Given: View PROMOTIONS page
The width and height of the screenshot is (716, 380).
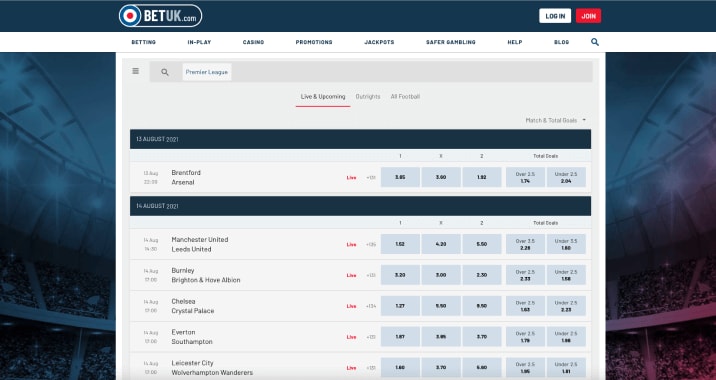Looking at the screenshot, I should pos(314,42).
